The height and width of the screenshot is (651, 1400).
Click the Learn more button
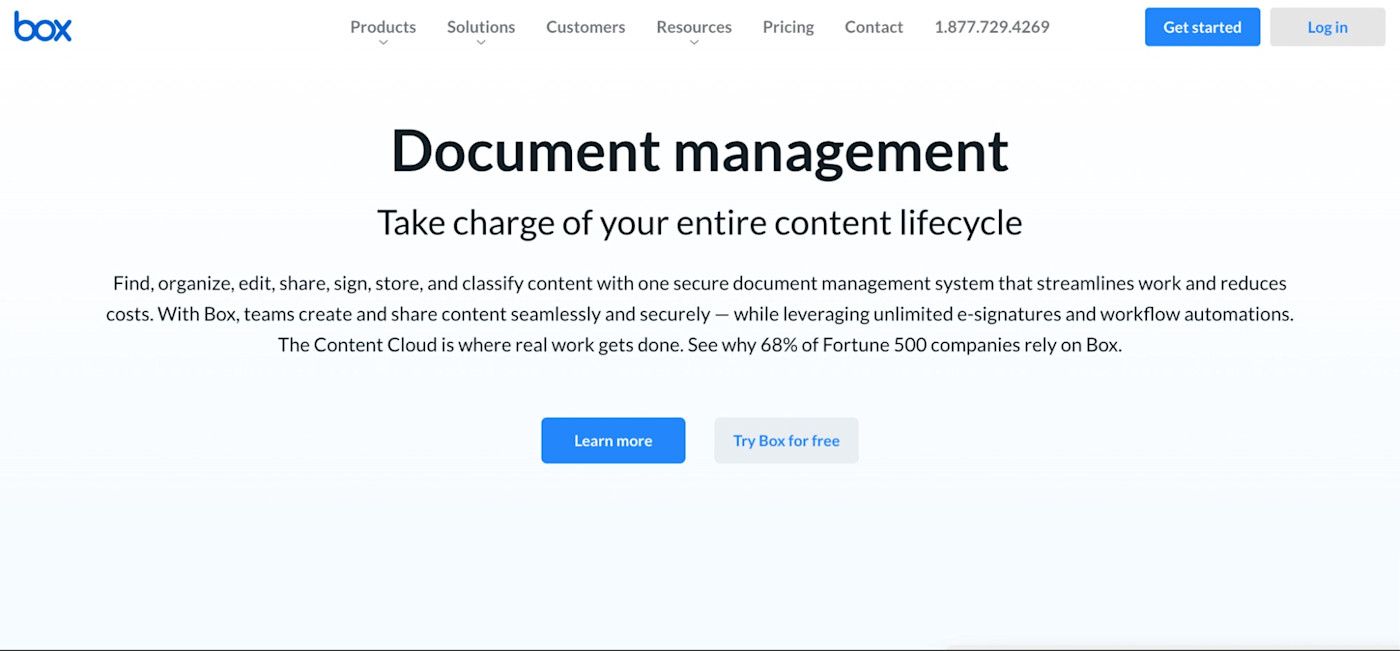pos(613,440)
